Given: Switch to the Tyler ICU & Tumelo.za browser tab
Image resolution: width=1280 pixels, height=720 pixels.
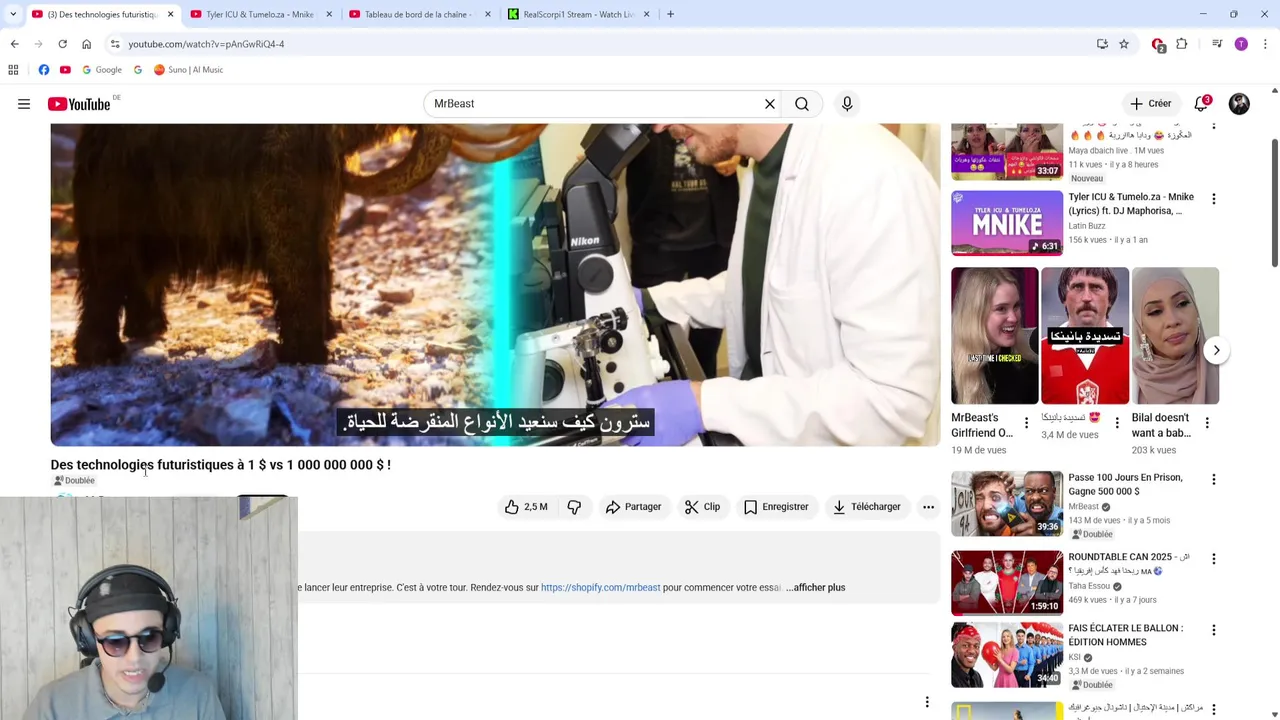Looking at the screenshot, I should pos(258,14).
